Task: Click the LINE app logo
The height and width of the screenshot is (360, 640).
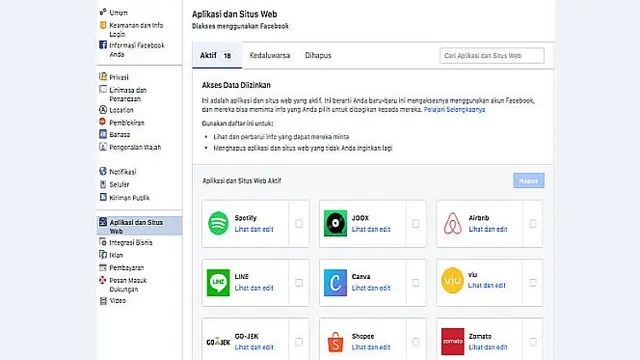Action: (218, 282)
